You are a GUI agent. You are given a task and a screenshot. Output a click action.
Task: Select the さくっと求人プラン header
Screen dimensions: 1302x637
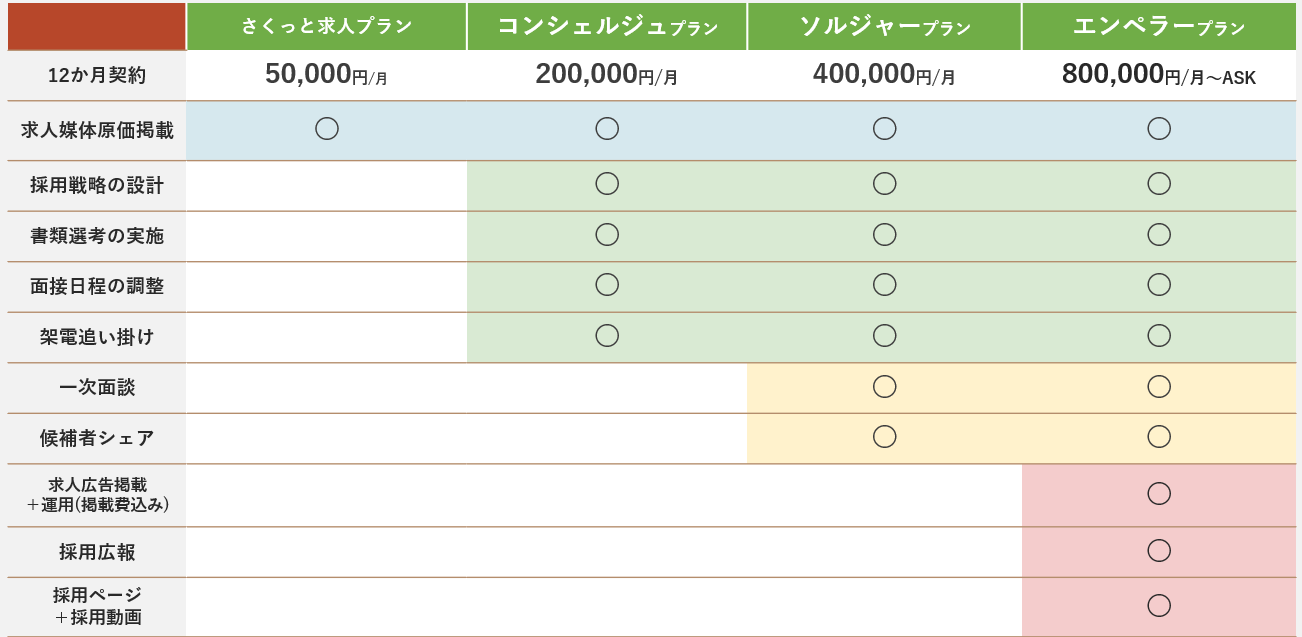(326, 26)
